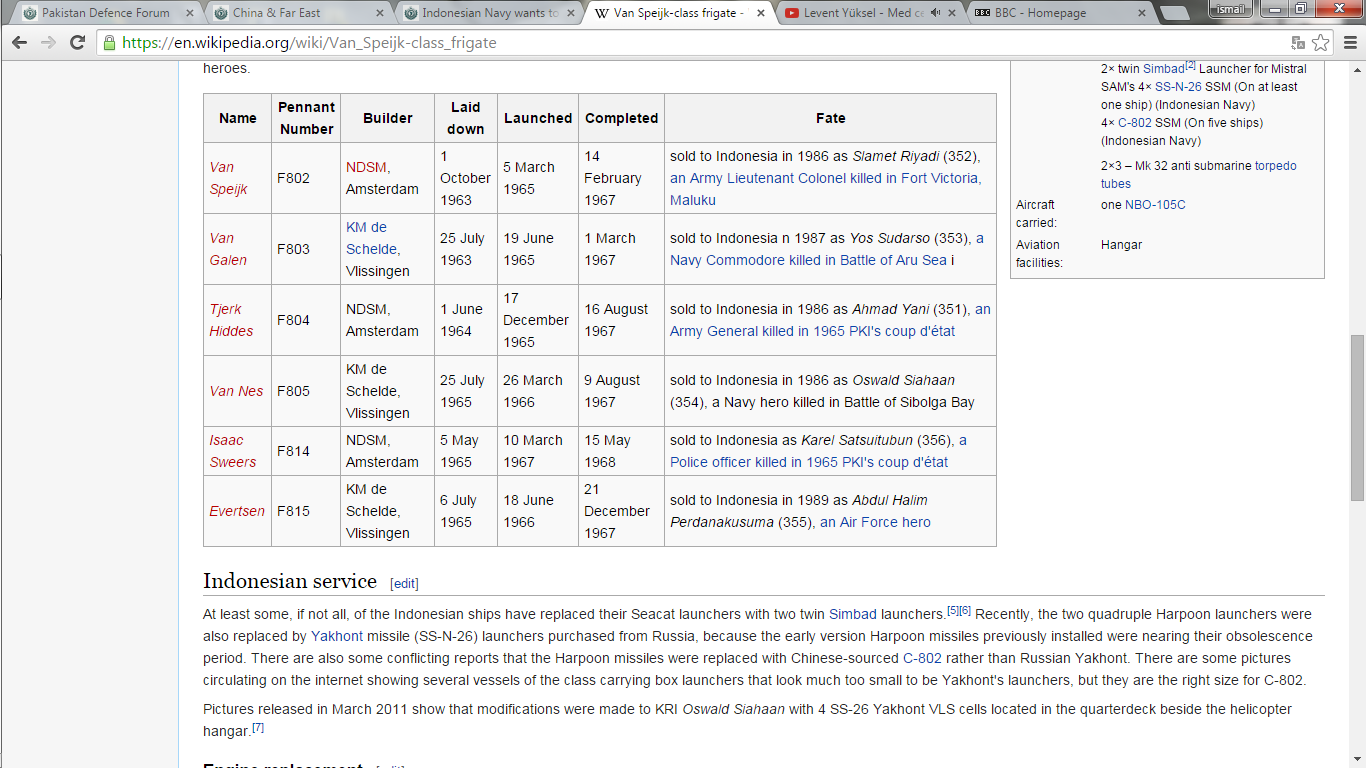Open the Simbad link in the infobox

1163,69
